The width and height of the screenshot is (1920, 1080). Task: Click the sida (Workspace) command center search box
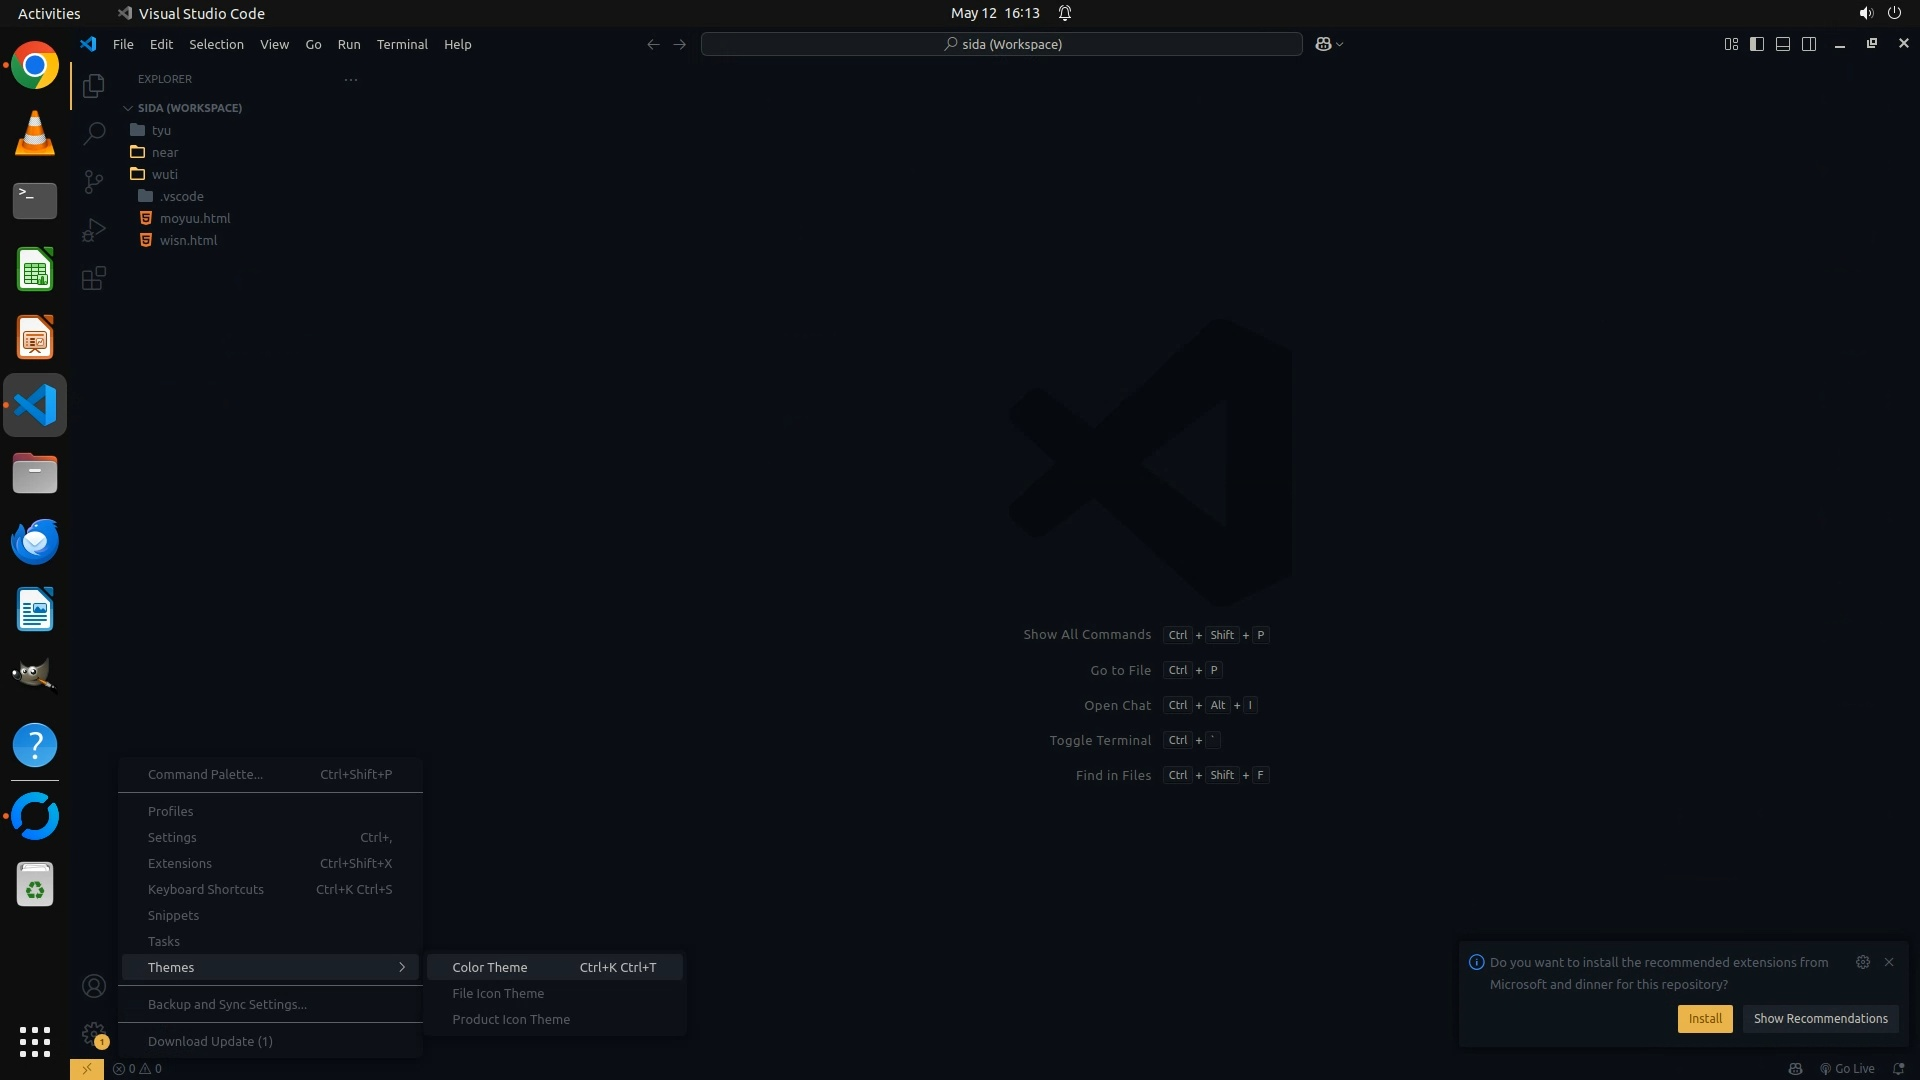(1002, 44)
